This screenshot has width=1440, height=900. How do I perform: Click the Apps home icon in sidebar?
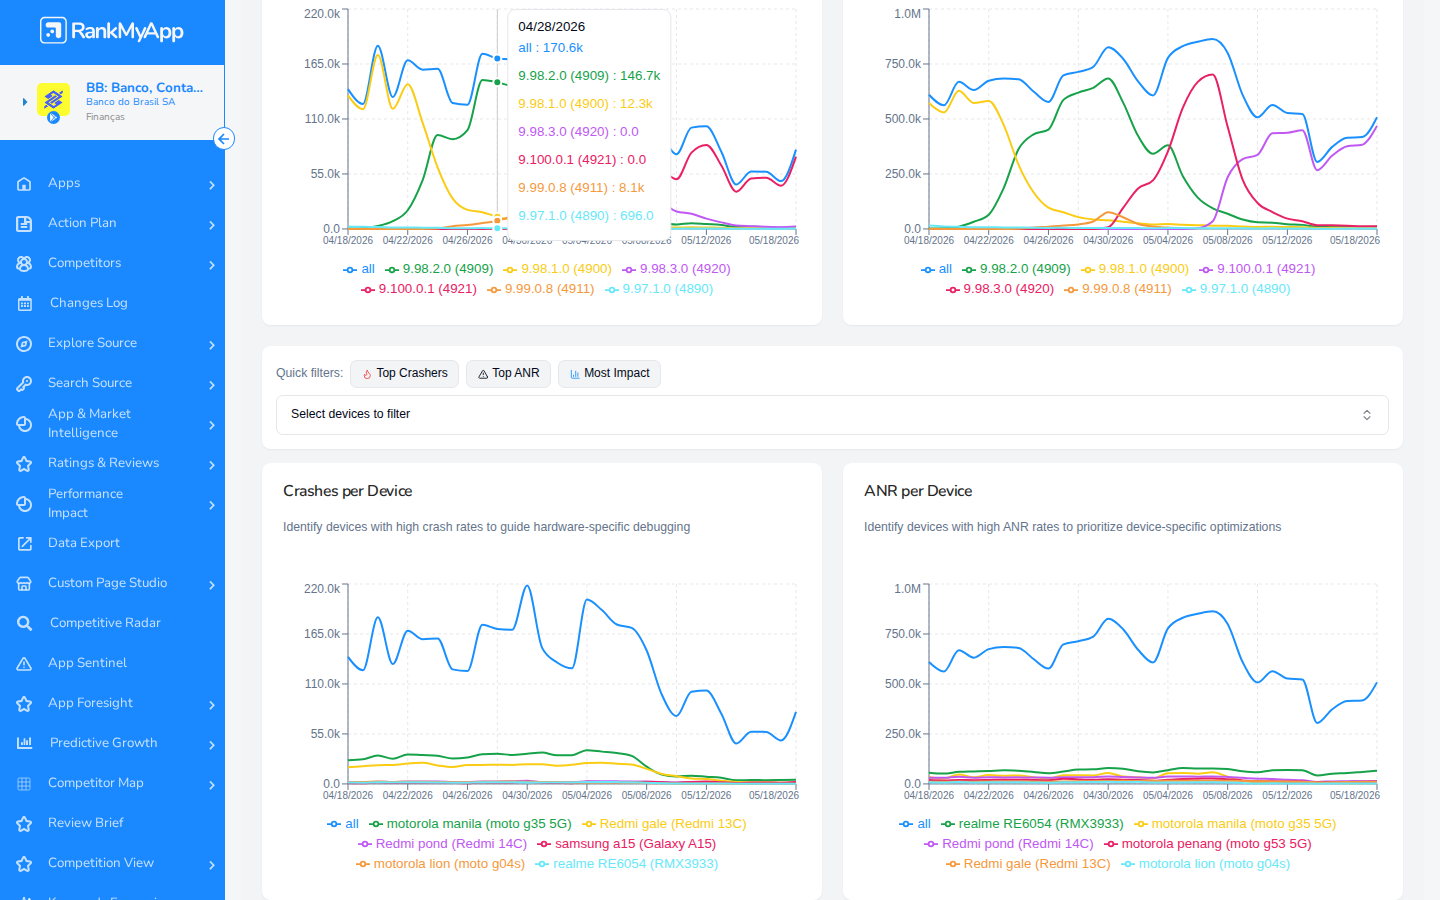pyautogui.click(x=24, y=184)
